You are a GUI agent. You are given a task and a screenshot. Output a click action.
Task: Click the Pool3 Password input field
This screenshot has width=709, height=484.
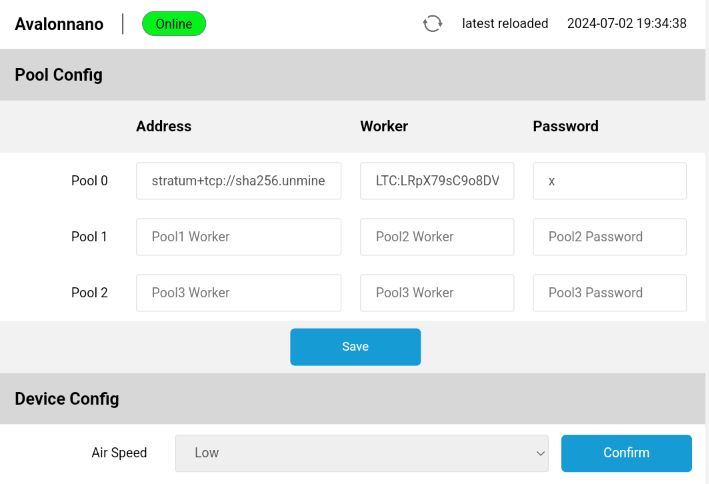(x=610, y=293)
